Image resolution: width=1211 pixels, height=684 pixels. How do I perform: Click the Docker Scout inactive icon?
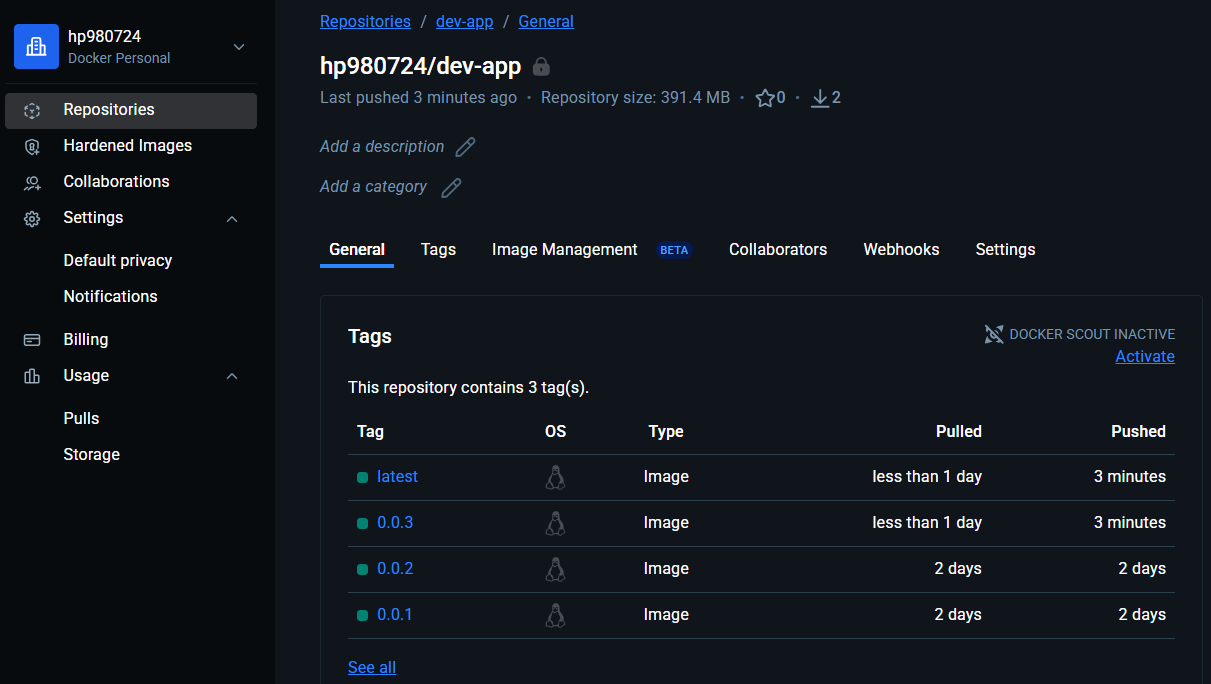click(x=994, y=334)
